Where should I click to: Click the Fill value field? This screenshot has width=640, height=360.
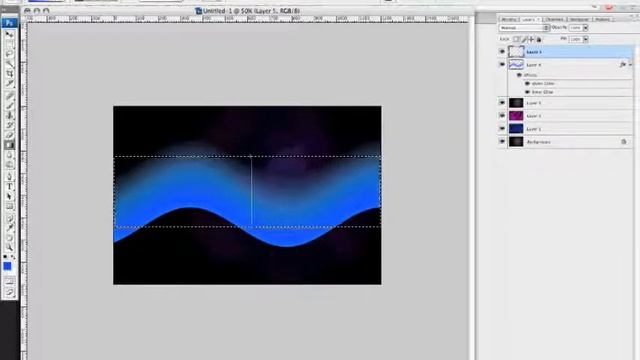pos(576,39)
